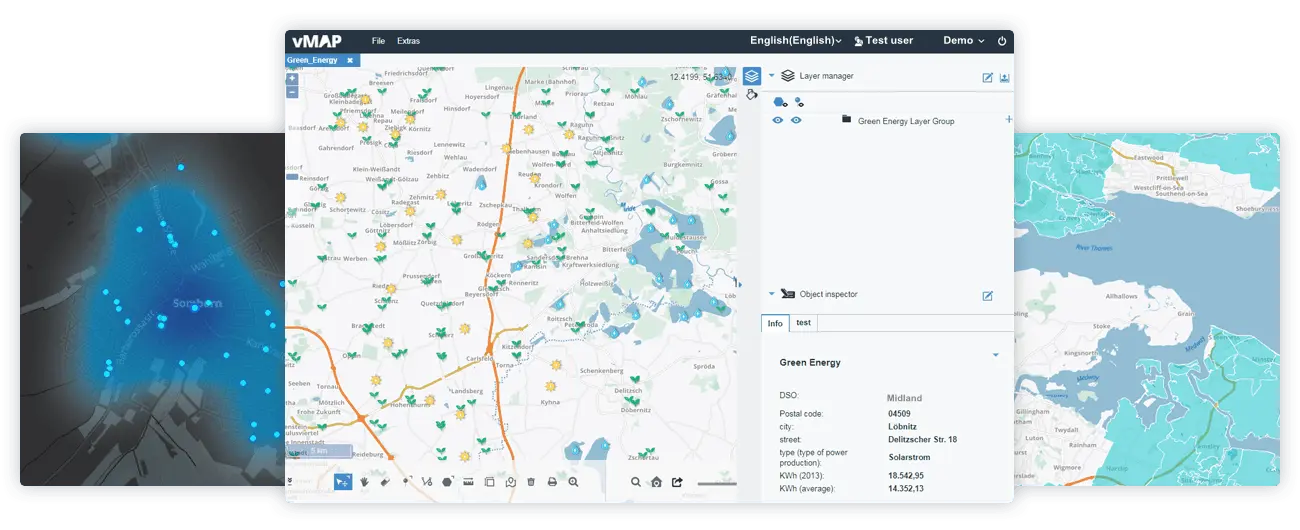The width and height of the screenshot is (1300, 530).
Task: Click the zoom-in magnifier tool
Action: 573,482
